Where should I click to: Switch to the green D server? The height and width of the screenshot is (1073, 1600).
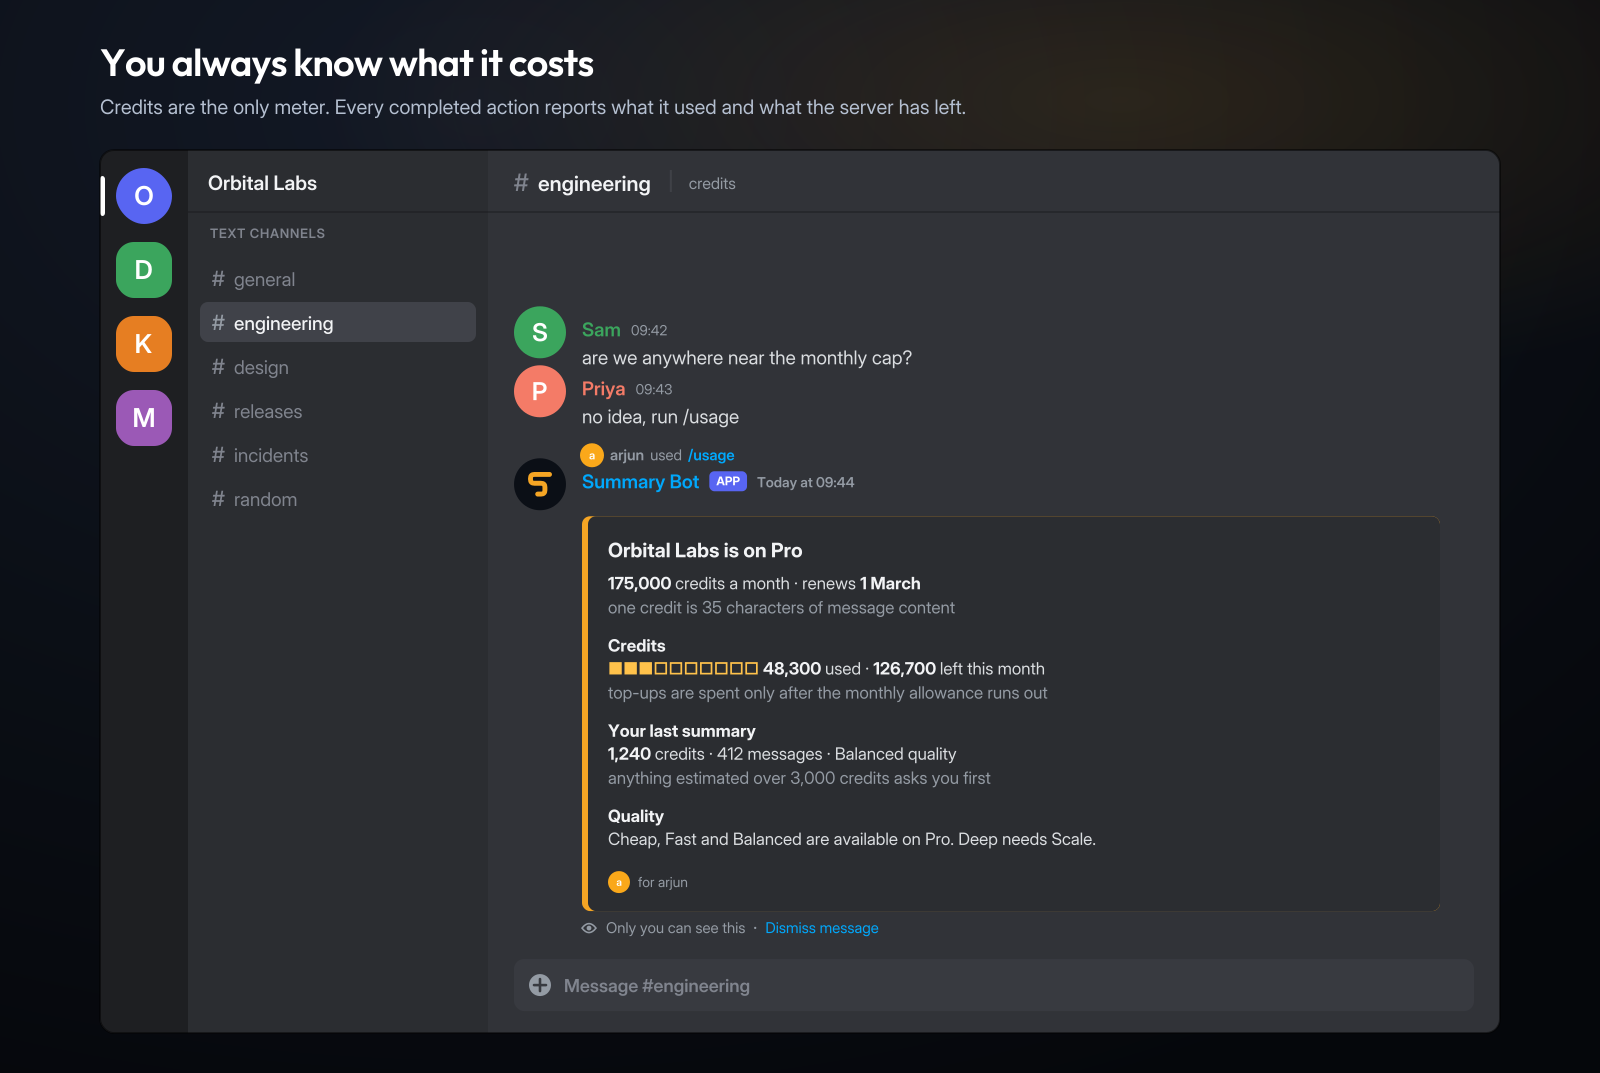tap(144, 270)
